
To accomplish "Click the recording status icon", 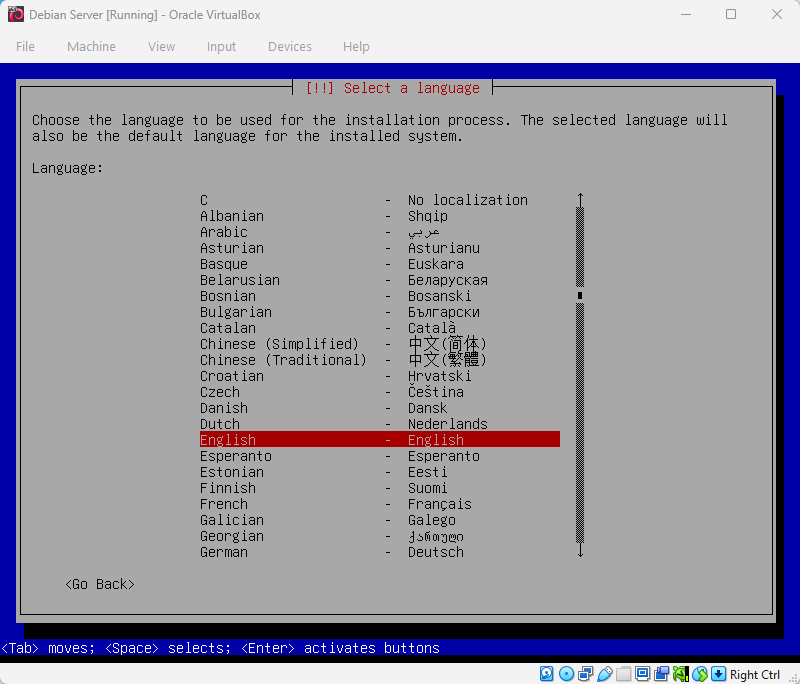I will (x=661, y=673).
